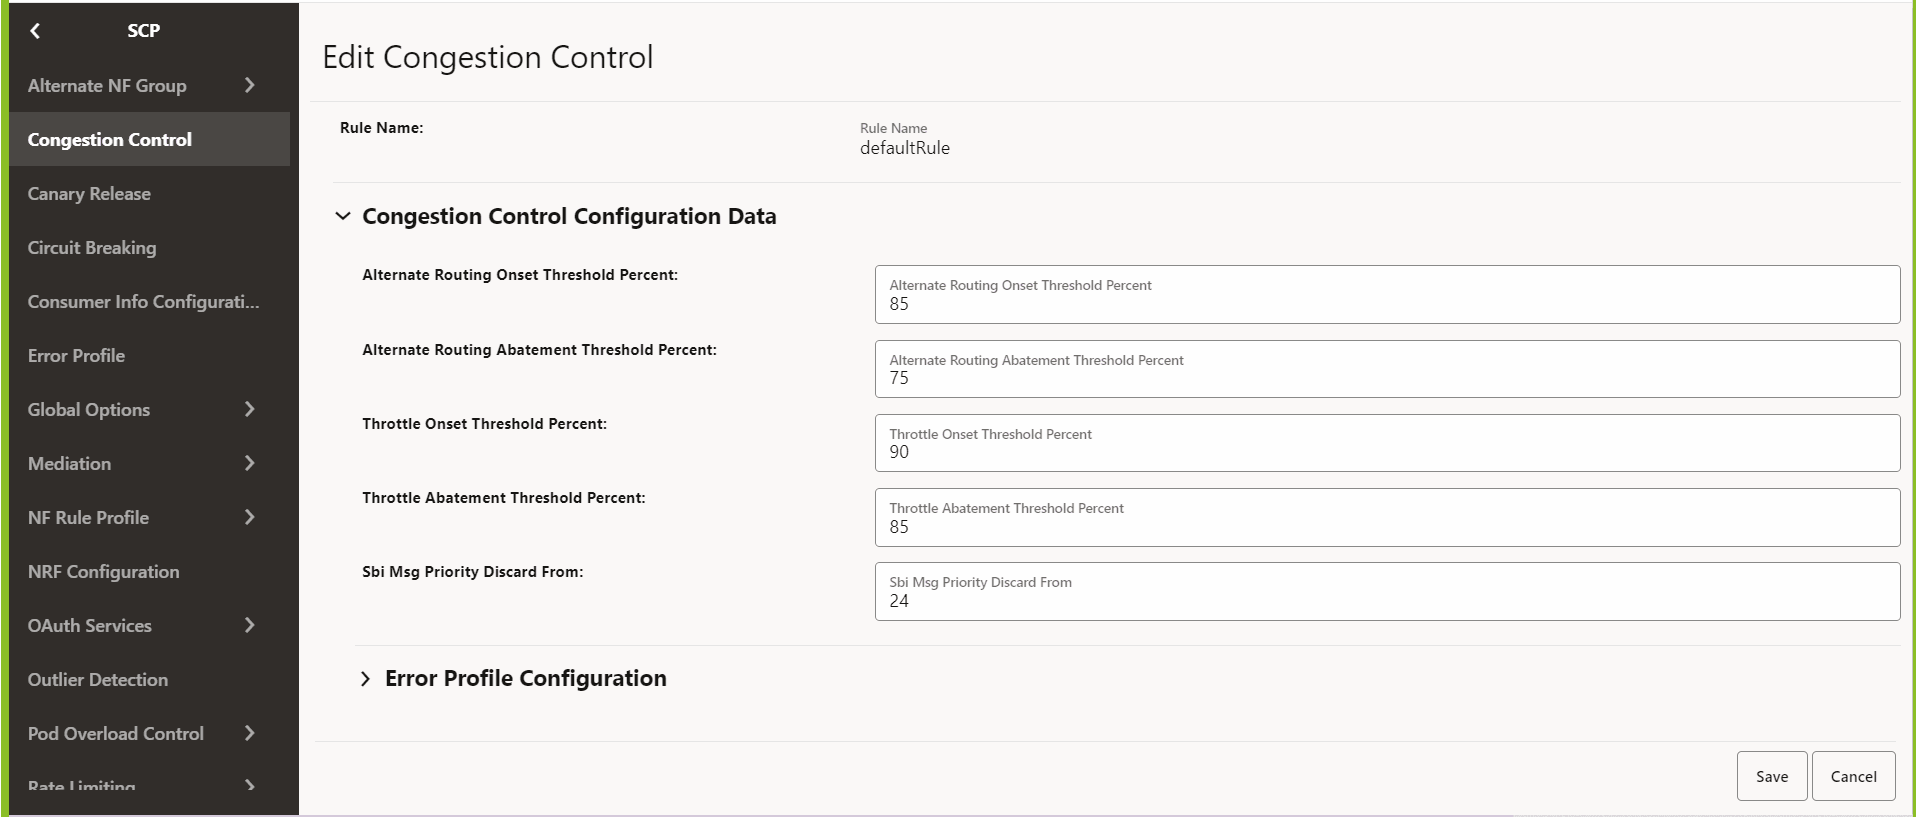Select Congestion Control in sidebar
The width and height of the screenshot is (1916, 817).
(110, 140)
